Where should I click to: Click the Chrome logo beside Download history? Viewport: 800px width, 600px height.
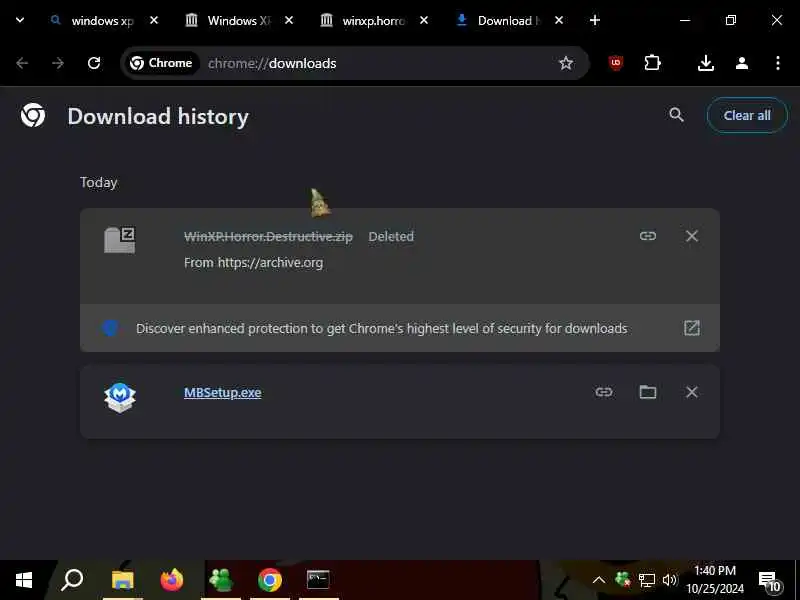pos(33,115)
